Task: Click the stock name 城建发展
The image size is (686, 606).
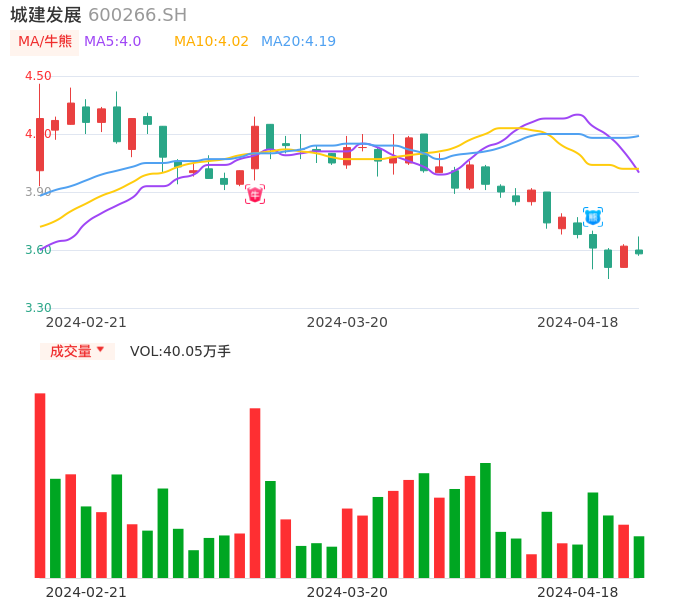Action: click(46, 15)
